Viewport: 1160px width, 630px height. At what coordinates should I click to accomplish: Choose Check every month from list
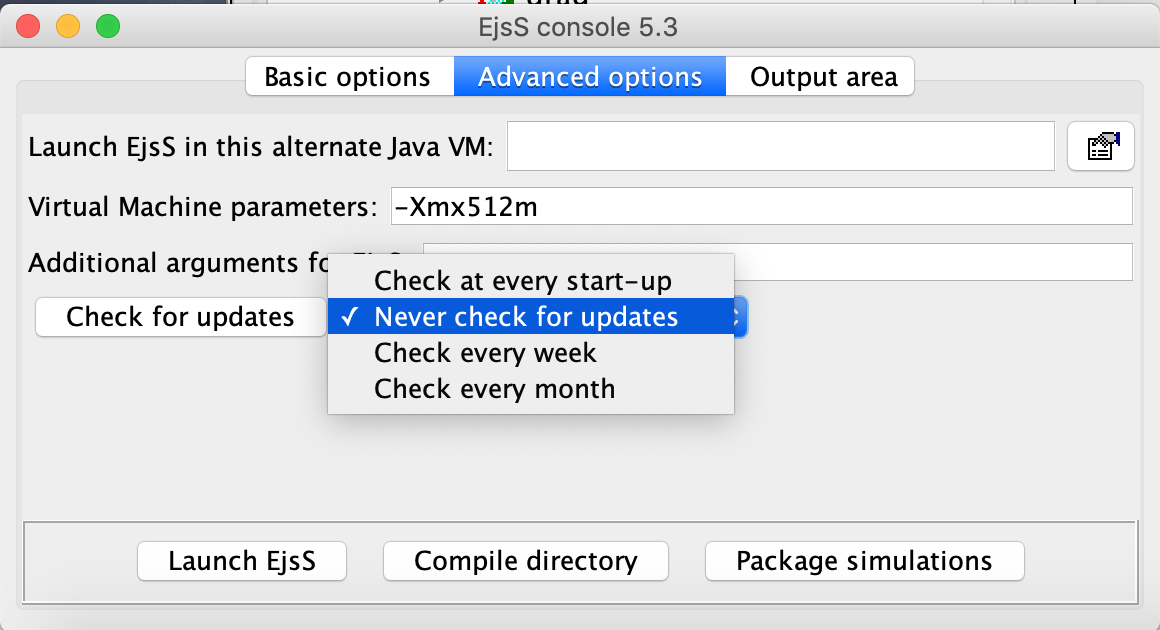point(494,389)
